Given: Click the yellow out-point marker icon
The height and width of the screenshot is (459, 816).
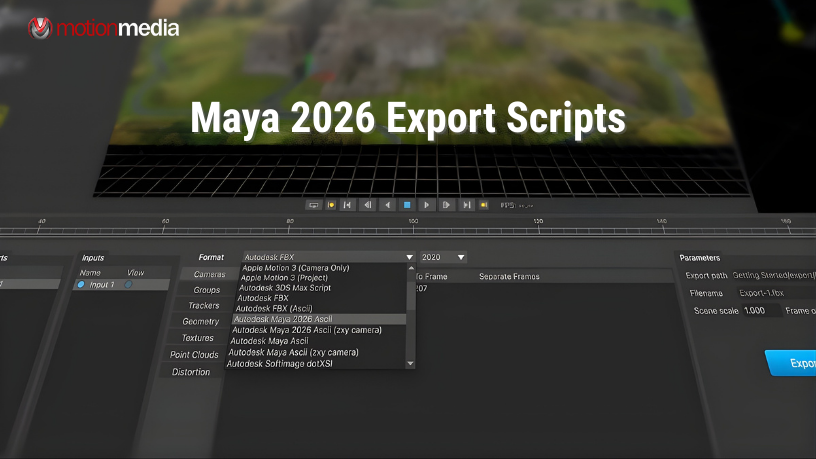Looking at the screenshot, I should [x=483, y=205].
